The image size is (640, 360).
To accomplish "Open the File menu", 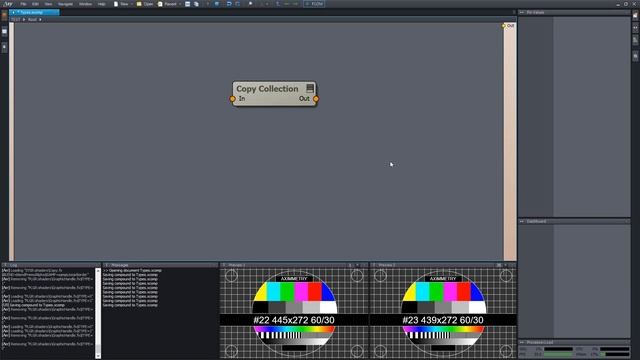I will click(23, 4).
